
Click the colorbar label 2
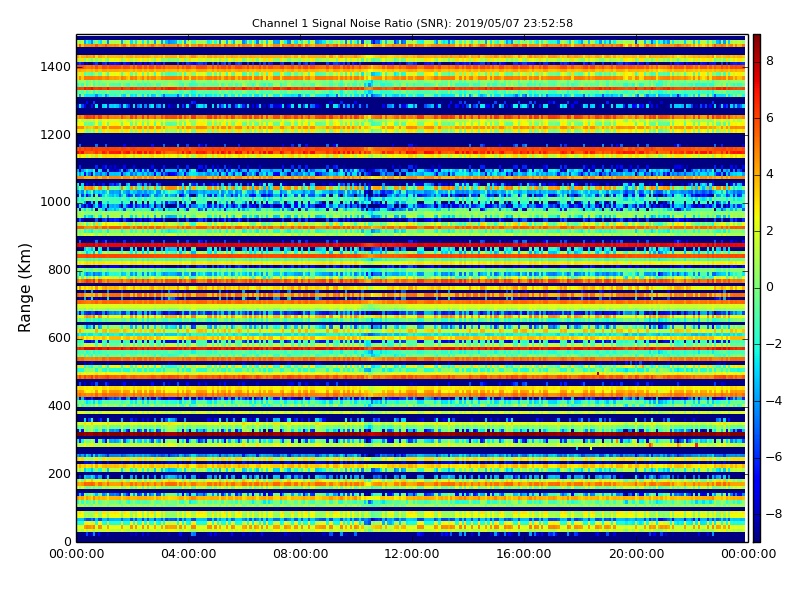click(x=770, y=231)
